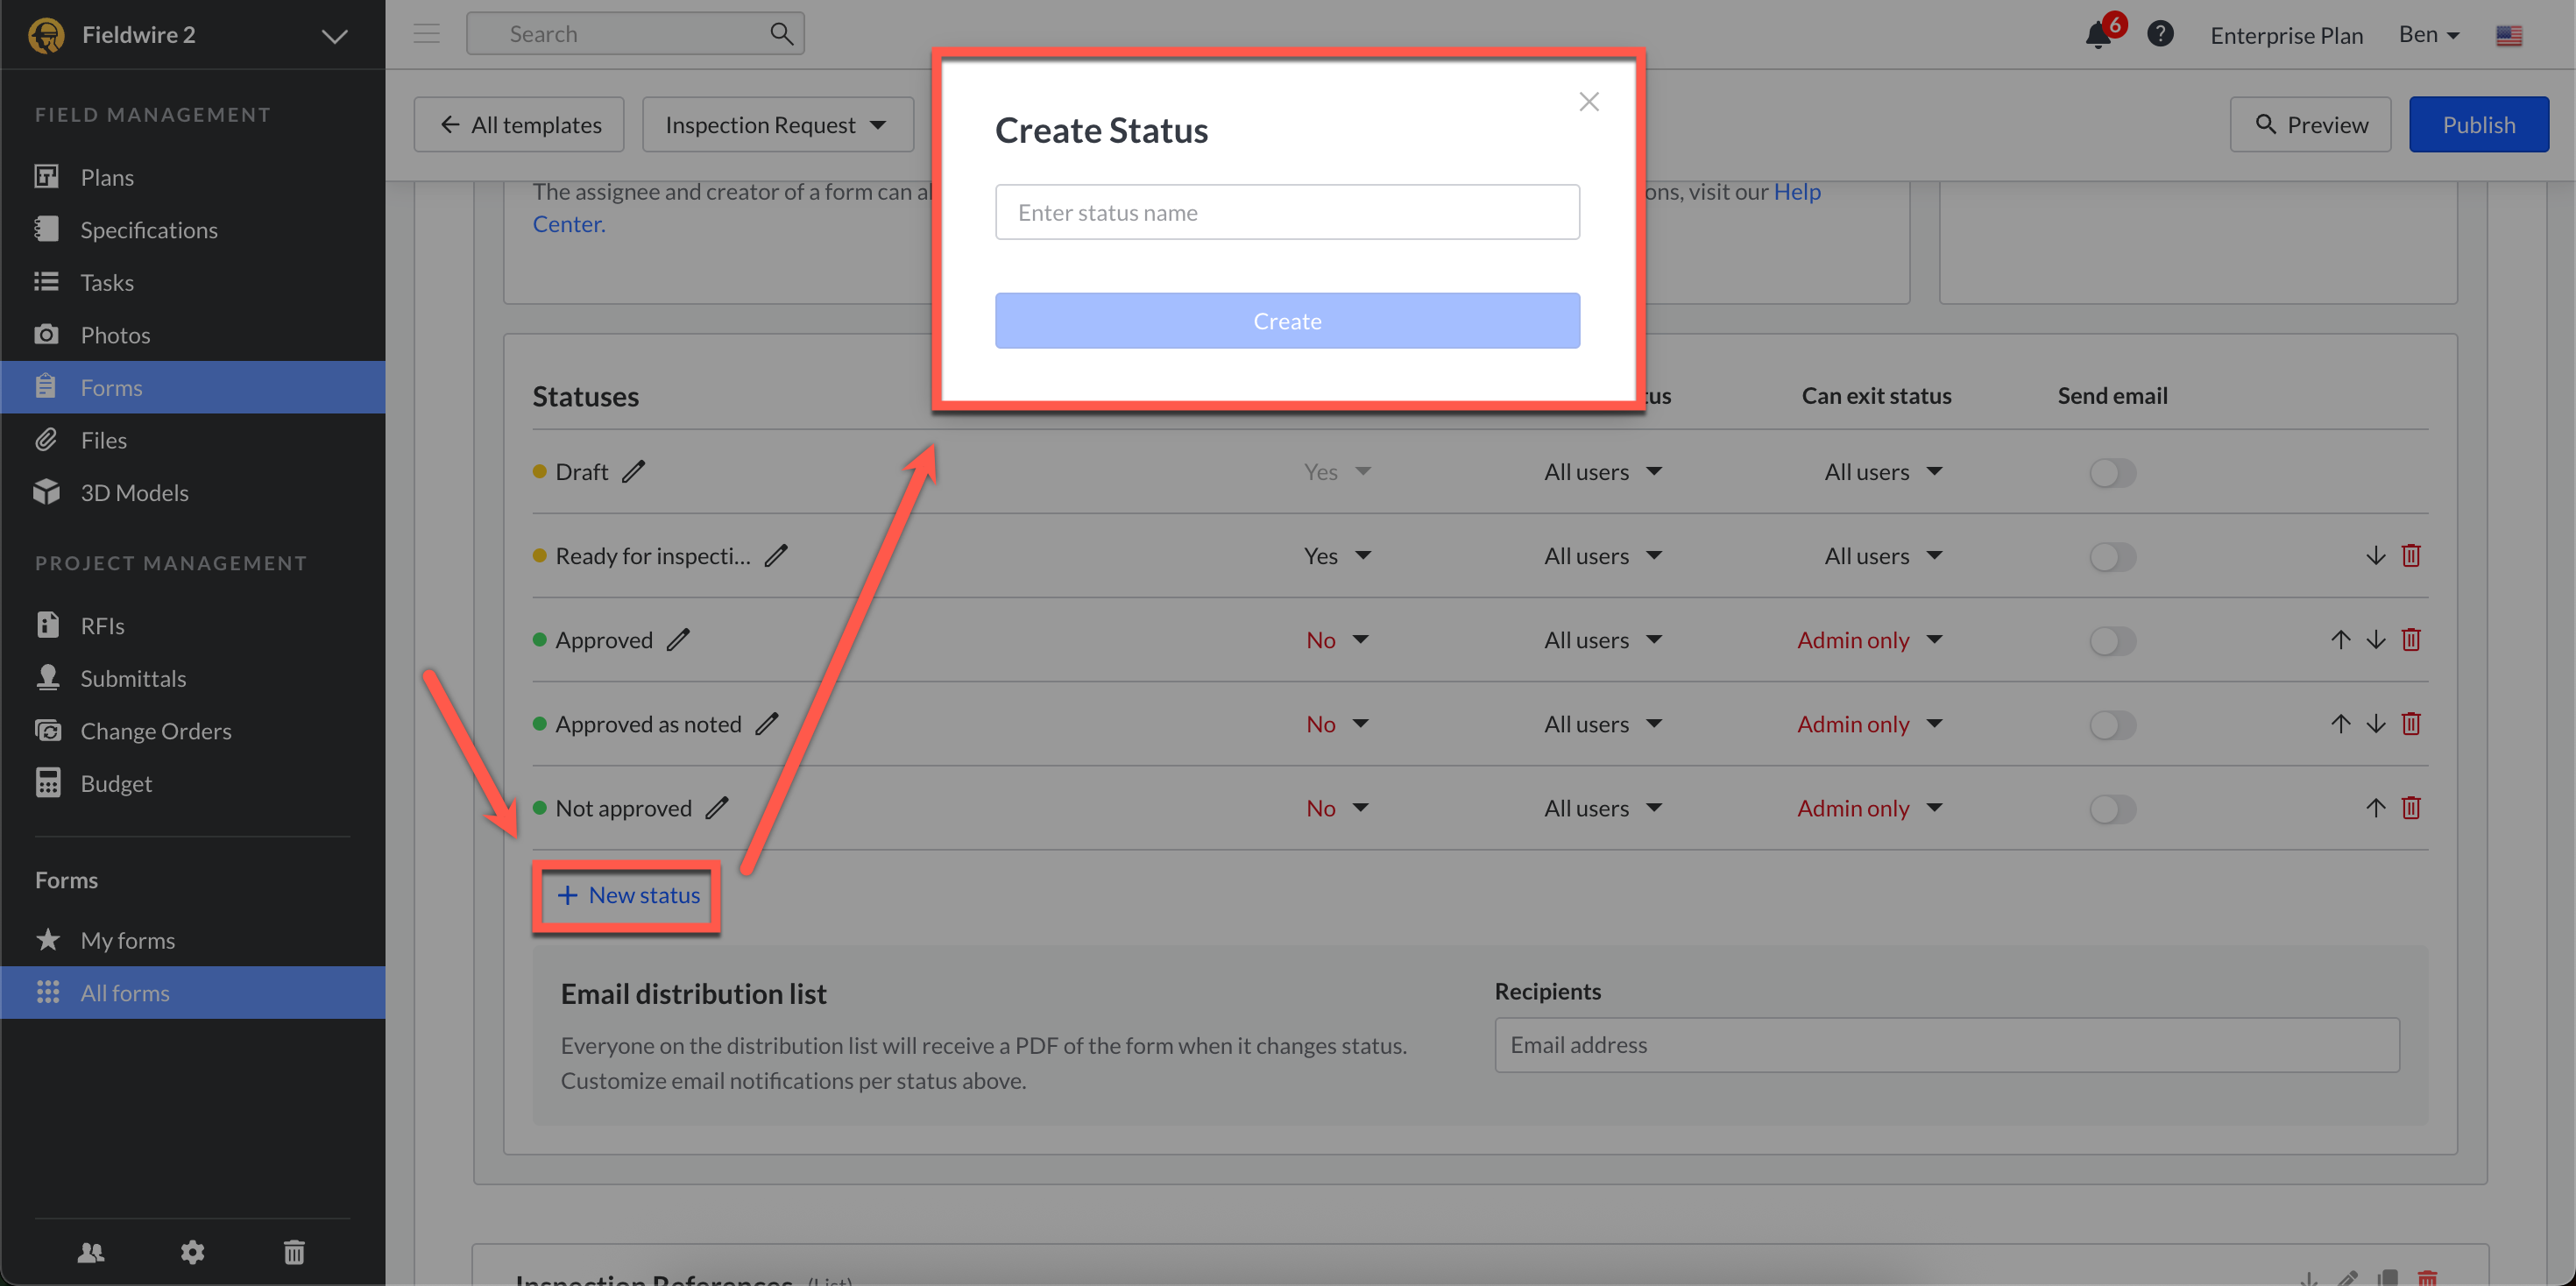Click the Publish button
Screen dimensions: 2576x1286
pos(2478,125)
